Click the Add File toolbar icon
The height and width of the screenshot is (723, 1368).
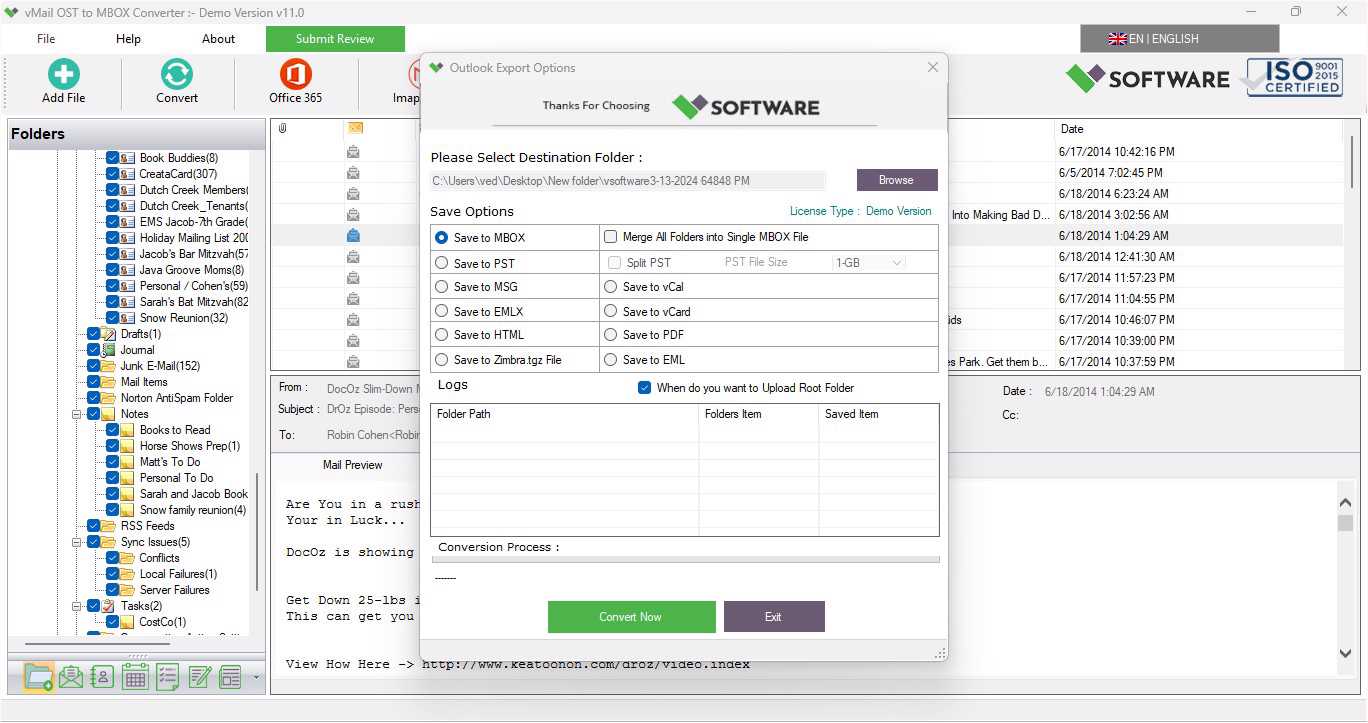(63, 75)
